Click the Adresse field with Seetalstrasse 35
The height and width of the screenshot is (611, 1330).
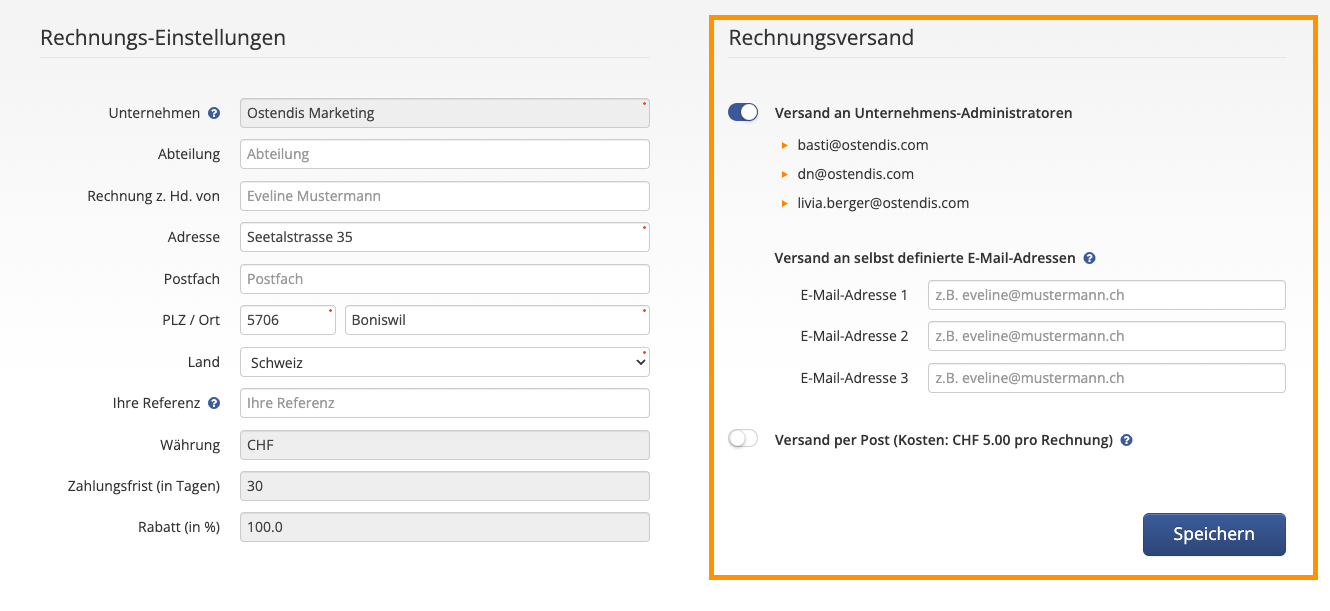coord(445,237)
